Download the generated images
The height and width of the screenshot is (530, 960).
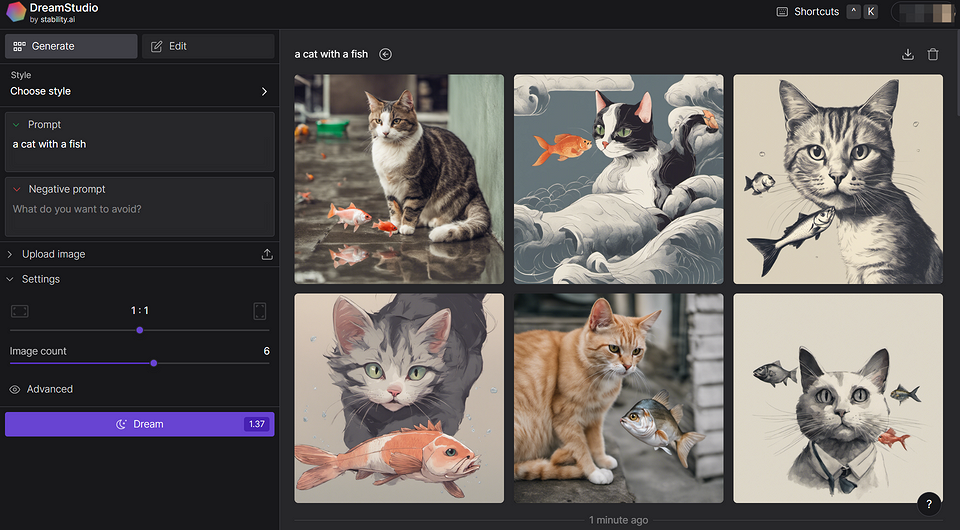coord(908,55)
